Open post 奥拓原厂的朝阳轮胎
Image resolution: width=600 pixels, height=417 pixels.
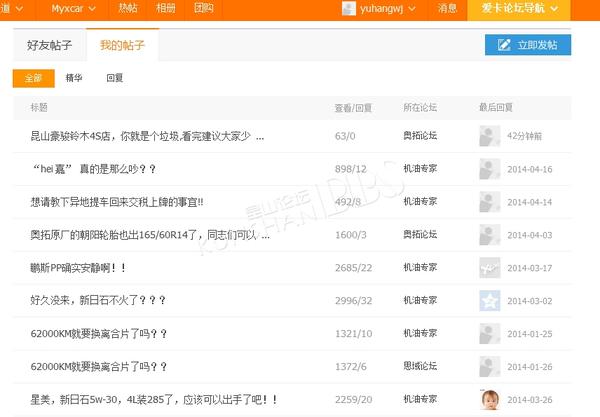(150, 235)
